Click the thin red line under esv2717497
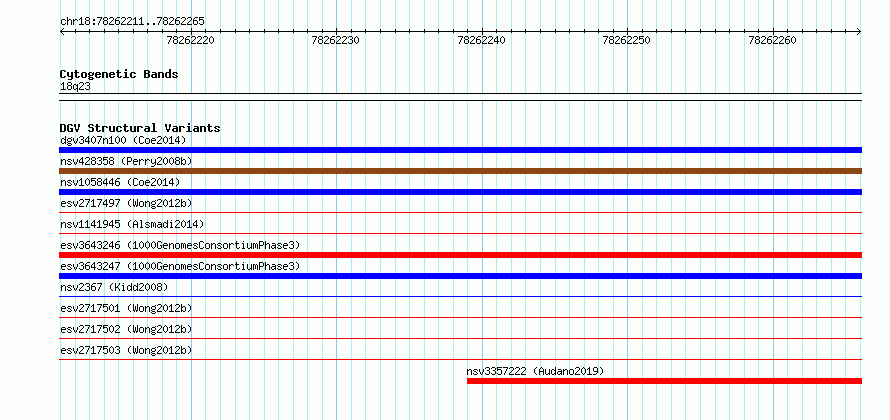Screen dimensions: 890x420 [460, 213]
